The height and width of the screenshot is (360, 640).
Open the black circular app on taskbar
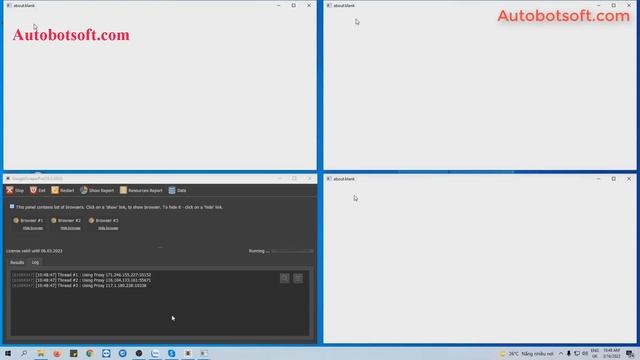(139, 353)
